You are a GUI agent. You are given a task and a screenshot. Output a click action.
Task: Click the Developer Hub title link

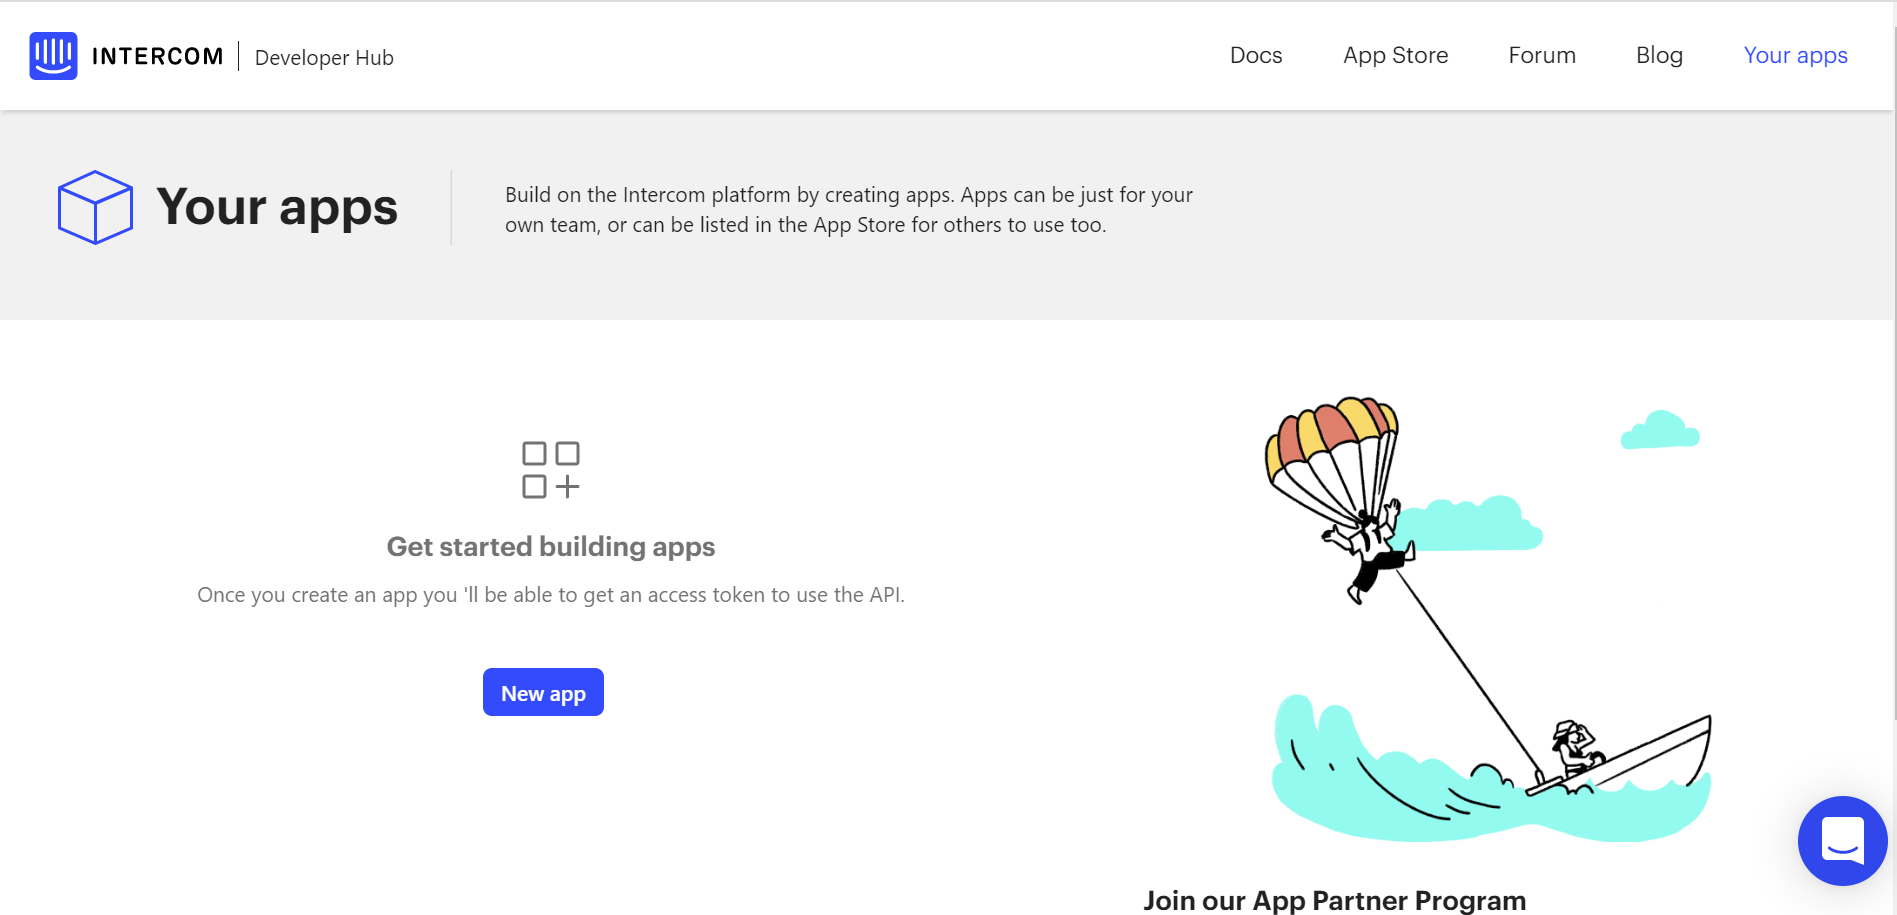click(x=324, y=58)
